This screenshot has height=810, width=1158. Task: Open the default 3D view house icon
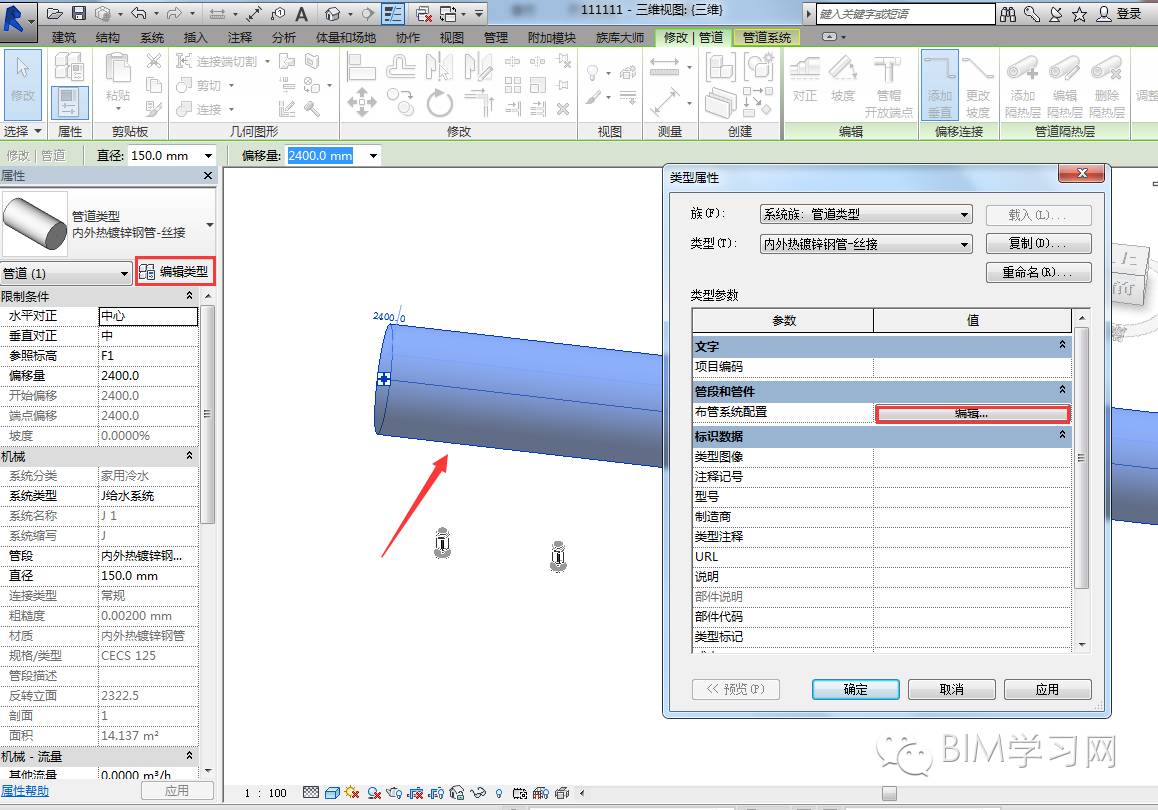point(332,13)
